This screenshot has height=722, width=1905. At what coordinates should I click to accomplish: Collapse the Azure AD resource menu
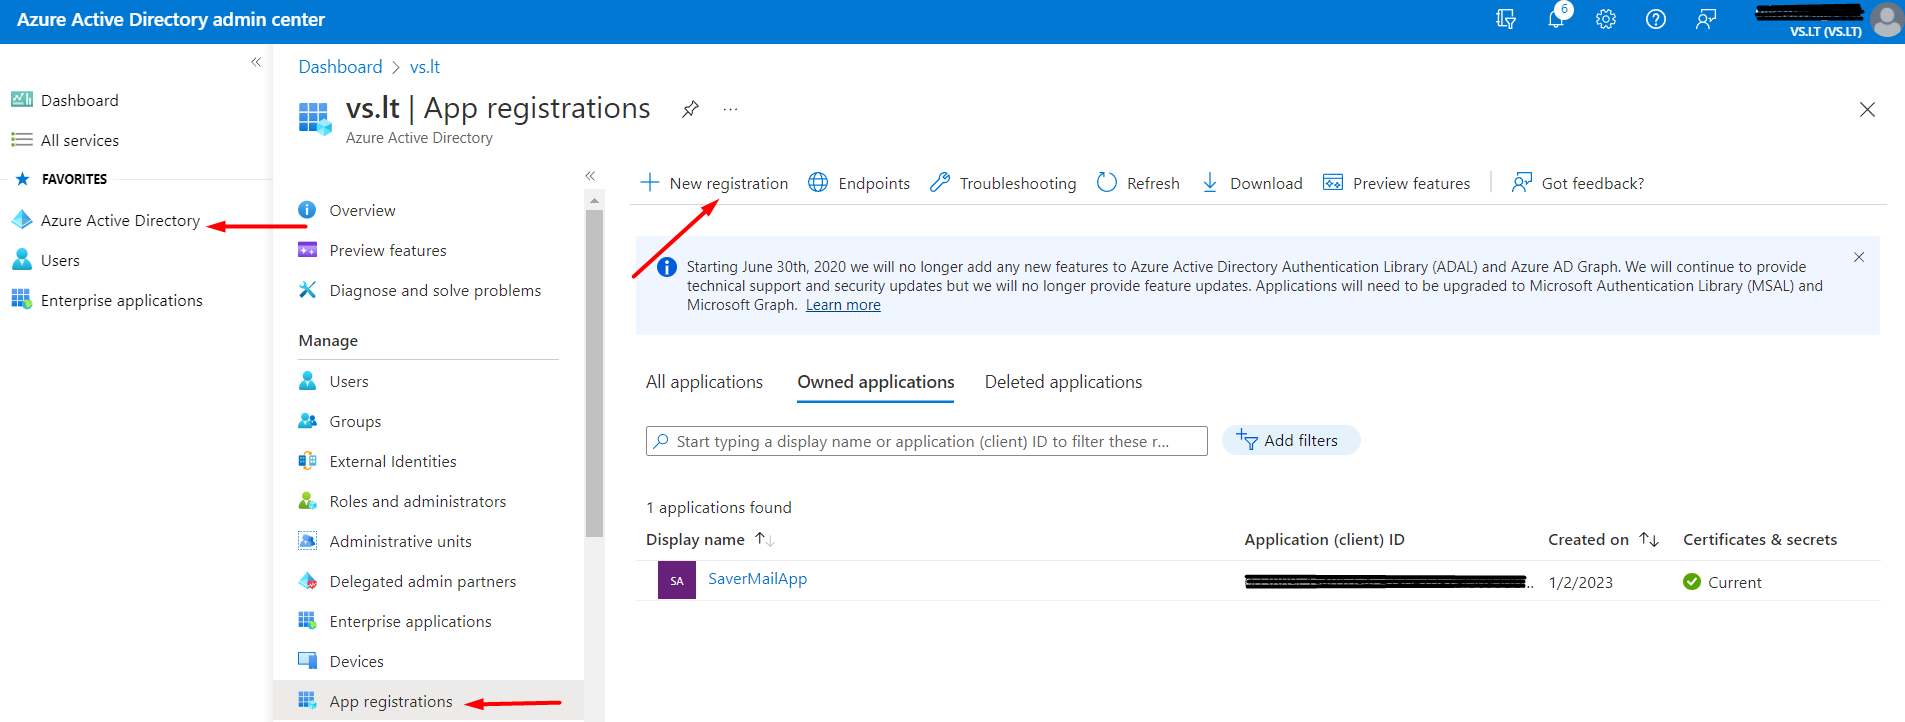pos(590,176)
